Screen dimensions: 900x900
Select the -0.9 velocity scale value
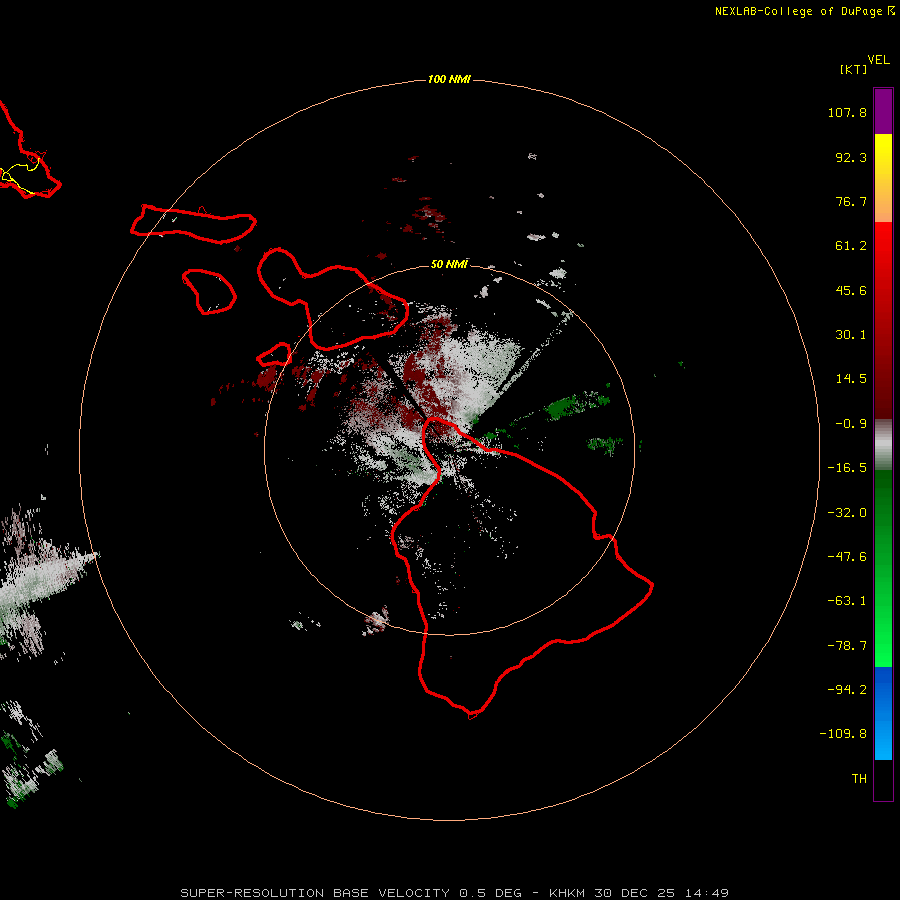pyautogui.click(x=851, y=424)
